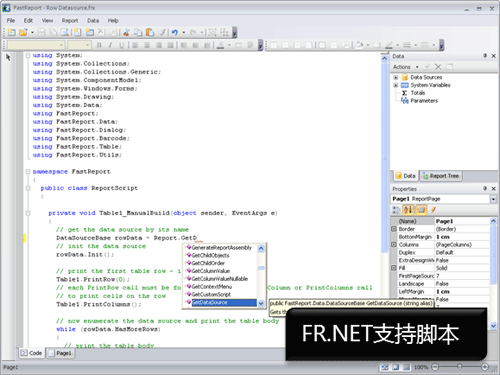Toggle property description pane button

(421, 210)
